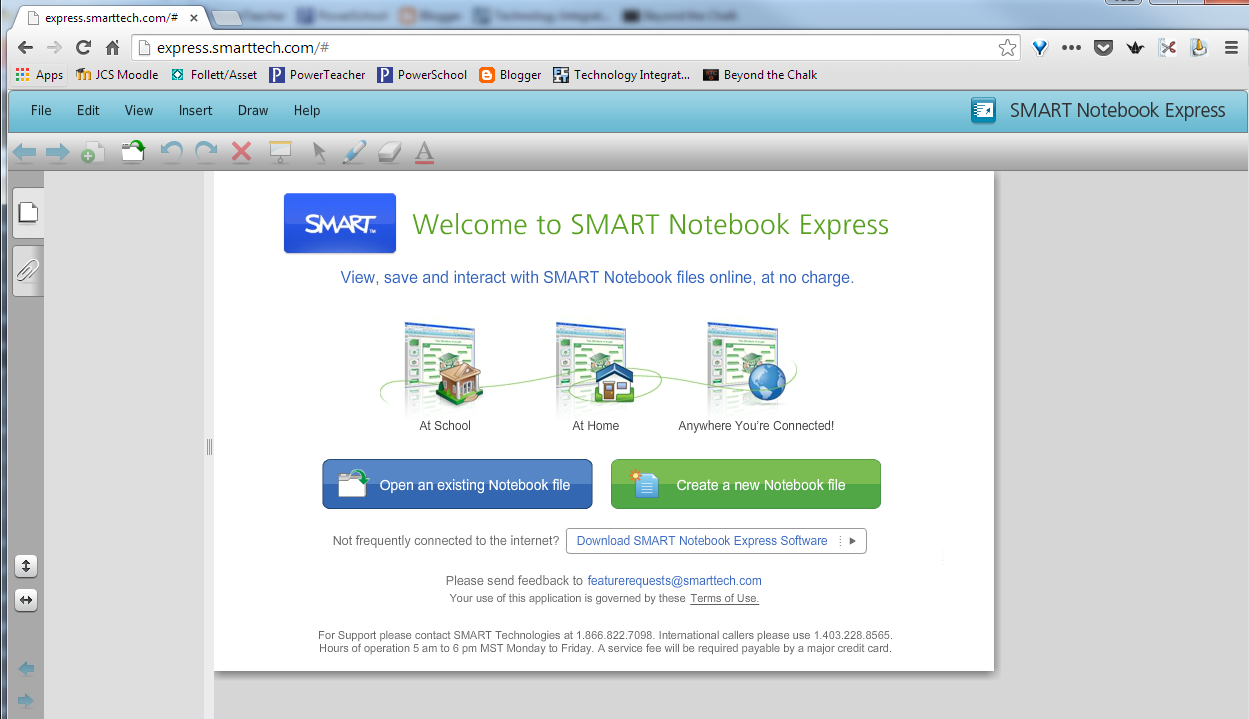Open the View menu
The image size is (1249, 719).
click(x=139, y=111)
